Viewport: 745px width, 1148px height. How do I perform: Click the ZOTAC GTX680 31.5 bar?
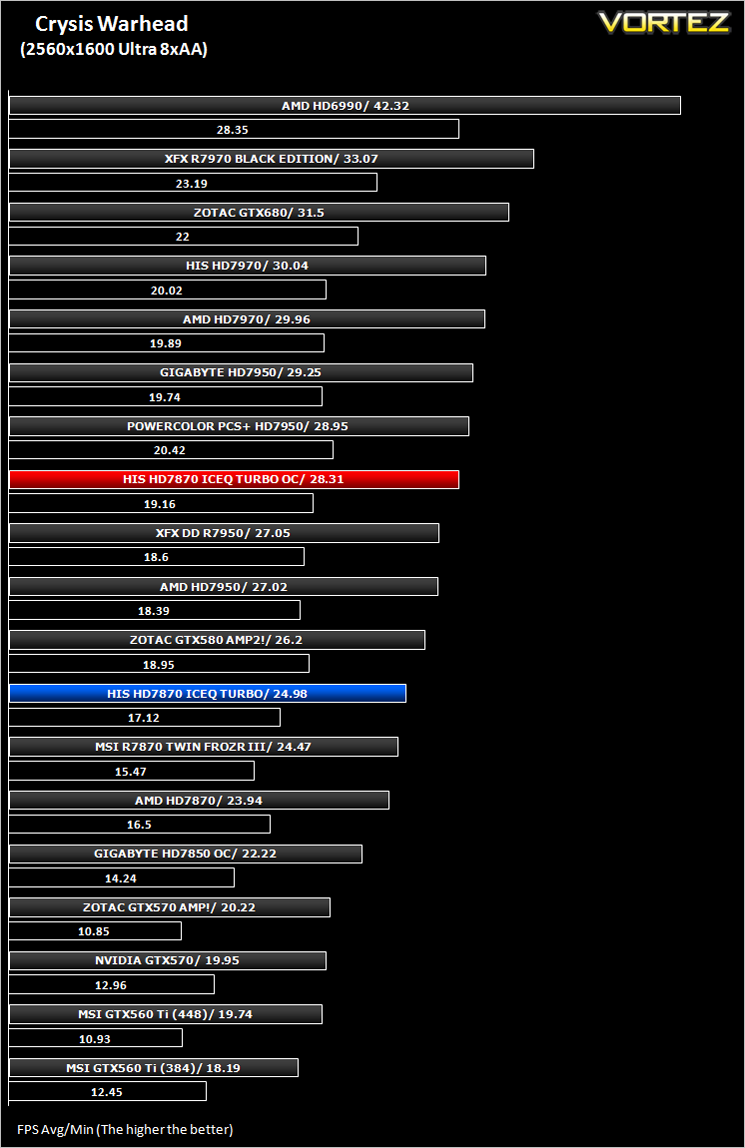(x=259, y=212)
